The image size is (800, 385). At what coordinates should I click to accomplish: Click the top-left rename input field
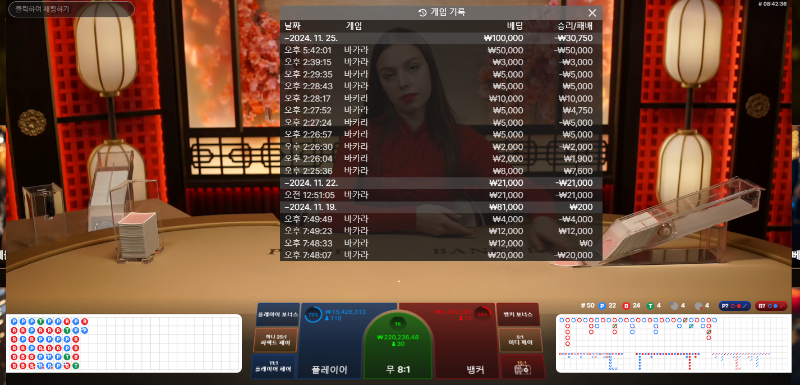[71, 9]
